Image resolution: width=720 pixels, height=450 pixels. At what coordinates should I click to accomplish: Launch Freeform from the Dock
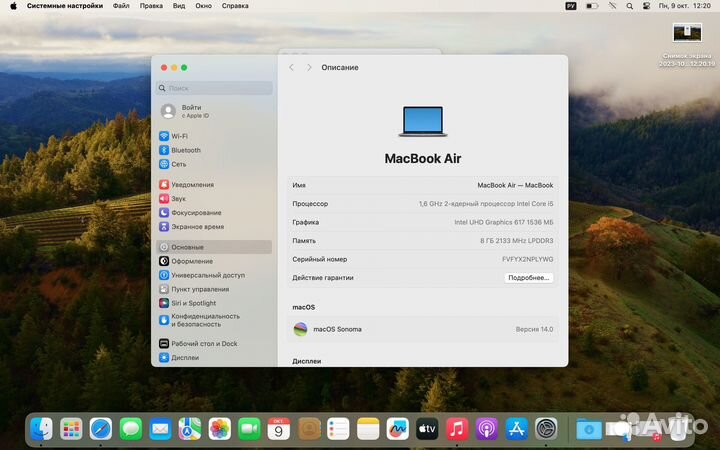pos(398,429)
